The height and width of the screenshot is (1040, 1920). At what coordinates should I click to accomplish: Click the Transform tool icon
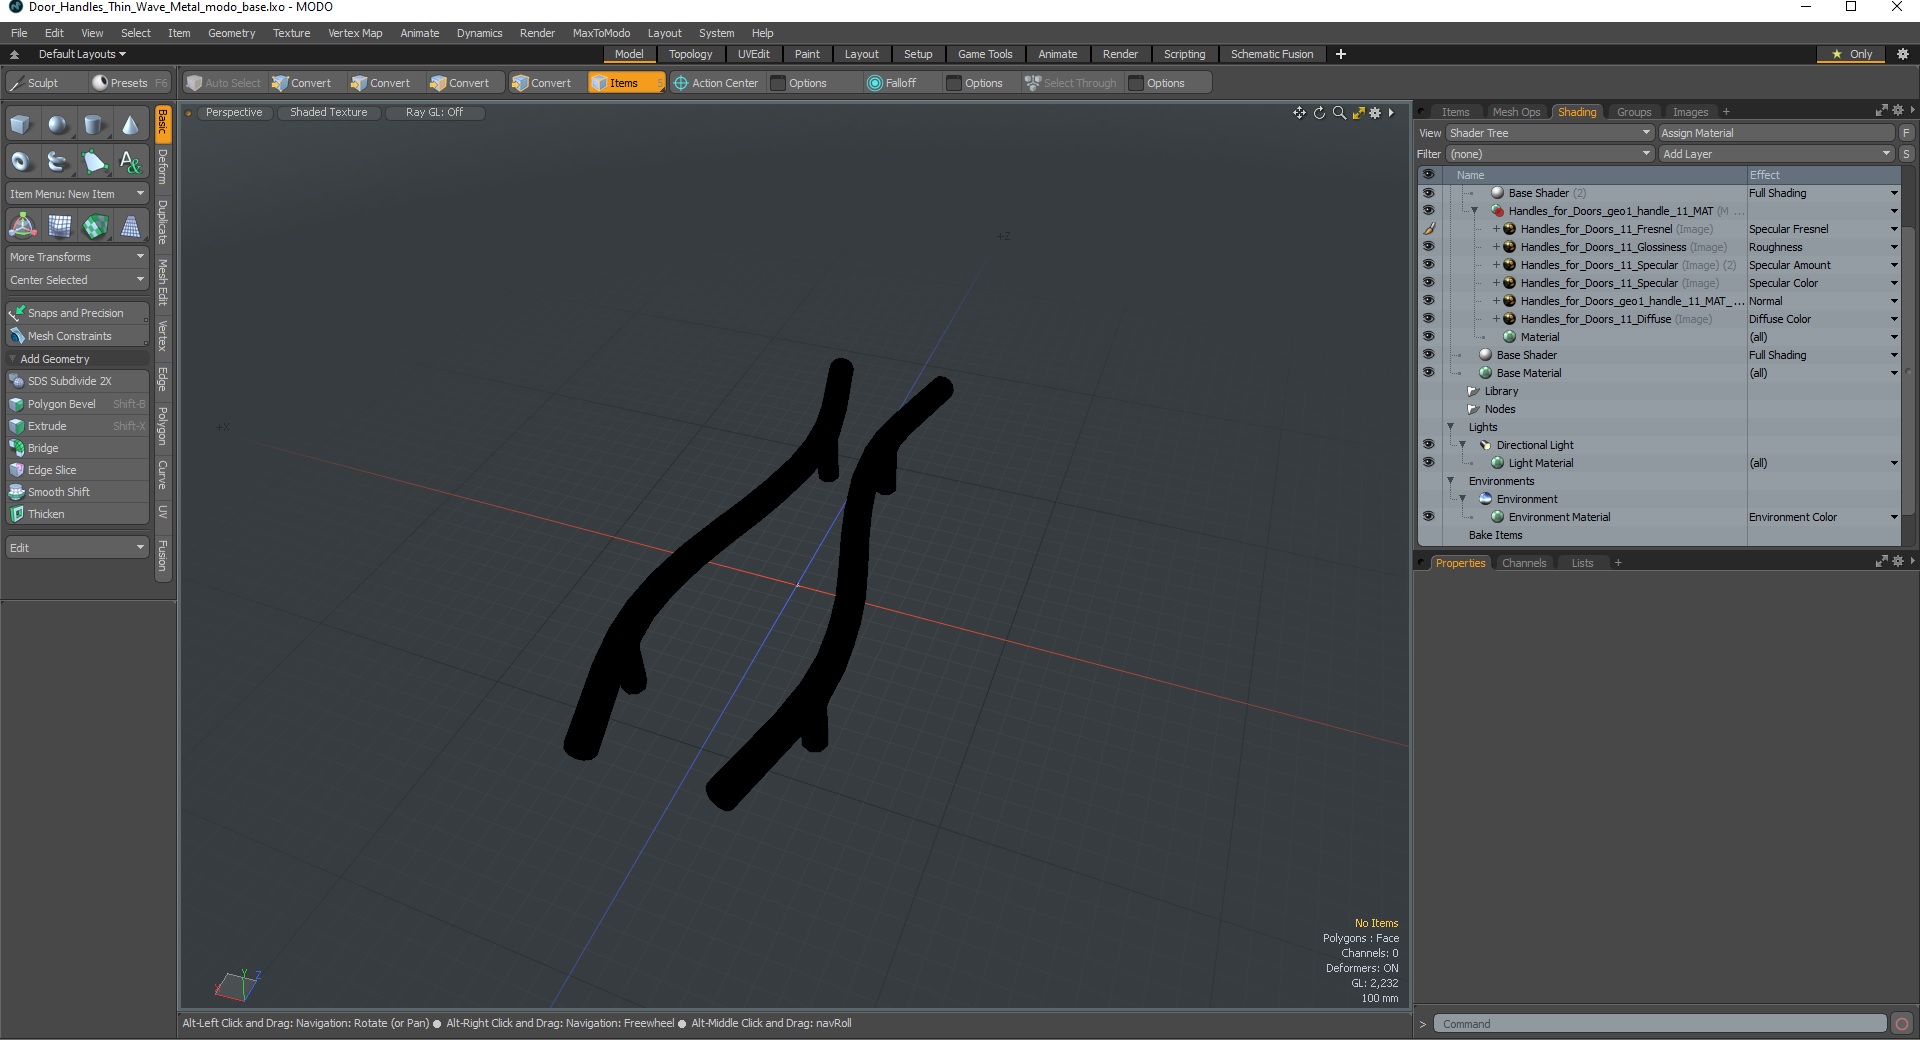coord(22,226)
